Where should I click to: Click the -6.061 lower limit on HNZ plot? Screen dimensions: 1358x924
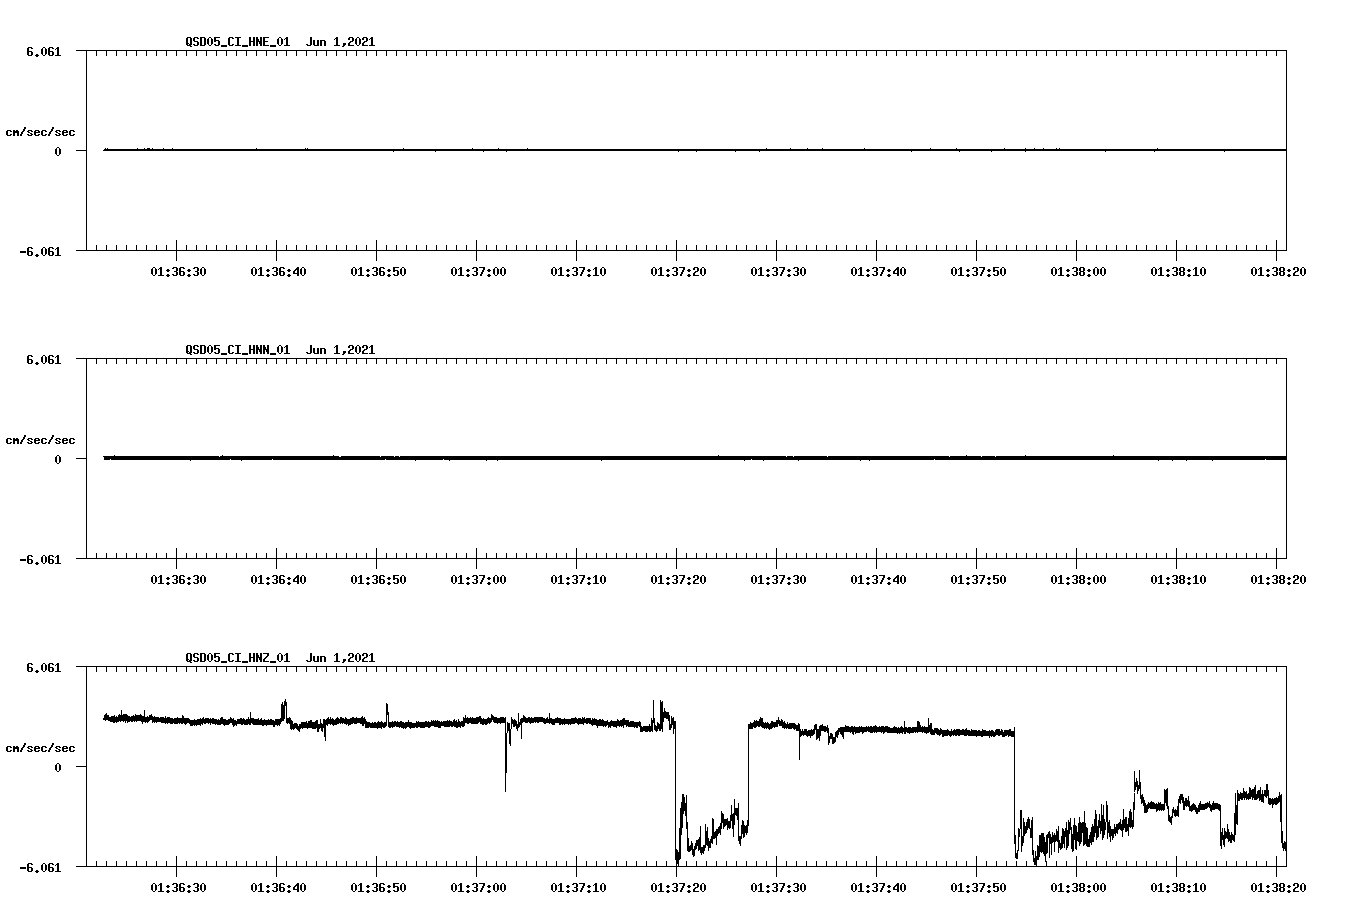tap(40, 868)
